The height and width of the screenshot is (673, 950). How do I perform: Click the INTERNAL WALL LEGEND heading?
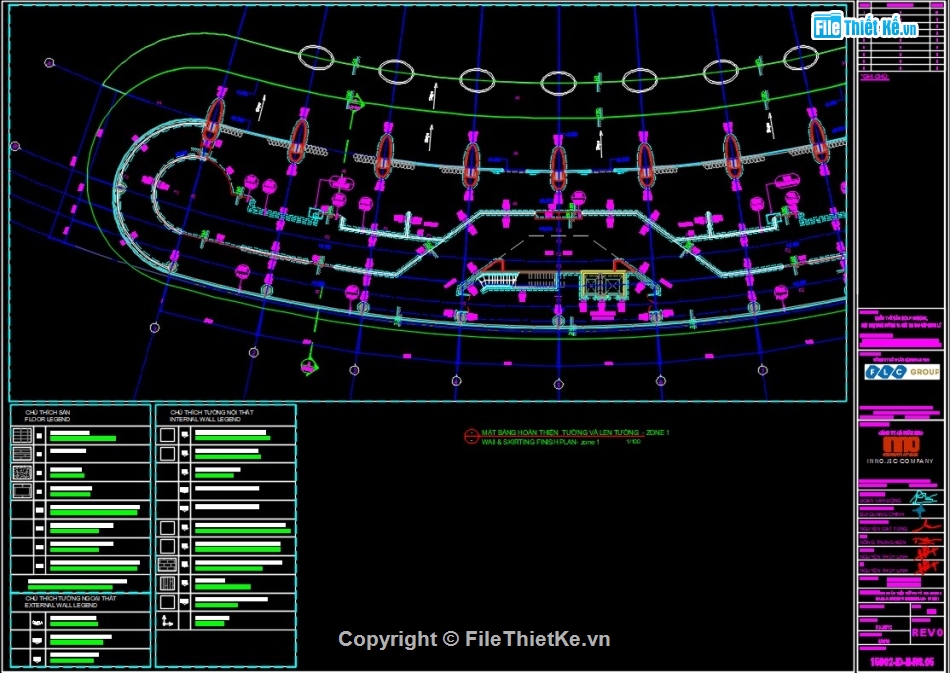(x=211, y=416)
